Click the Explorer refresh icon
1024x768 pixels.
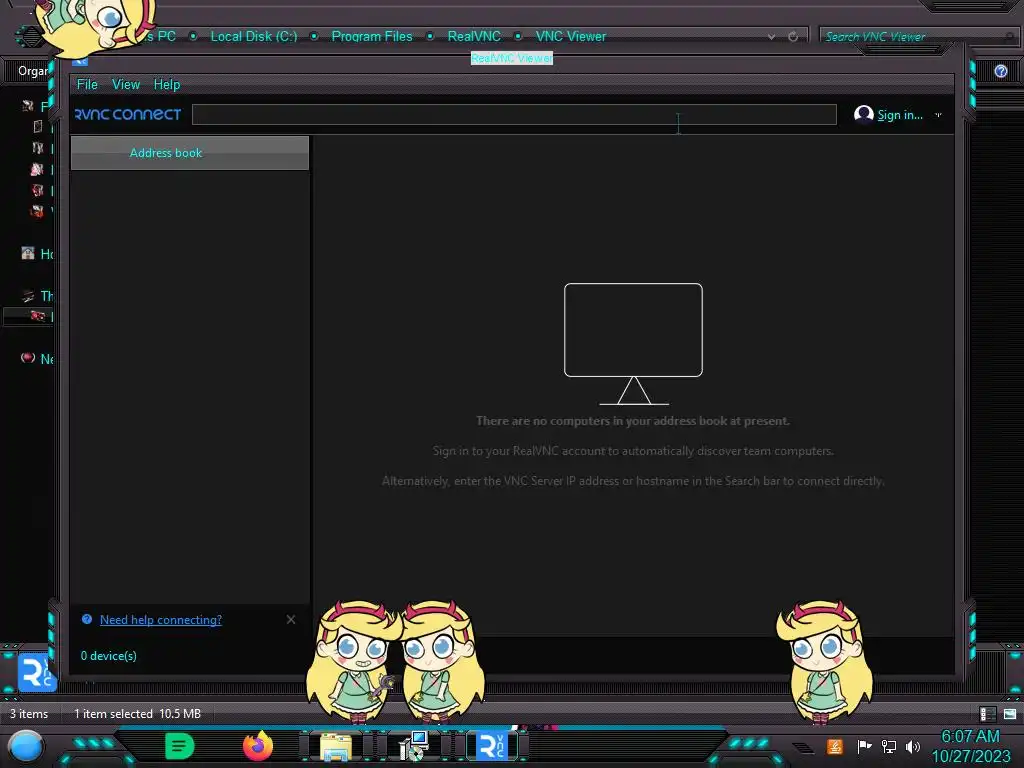point(793,37)
